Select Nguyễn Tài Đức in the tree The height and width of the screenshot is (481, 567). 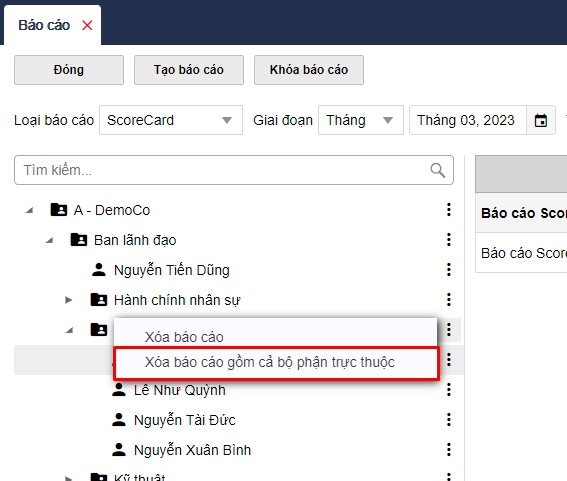pyautogui.click(x=184, y=420)
